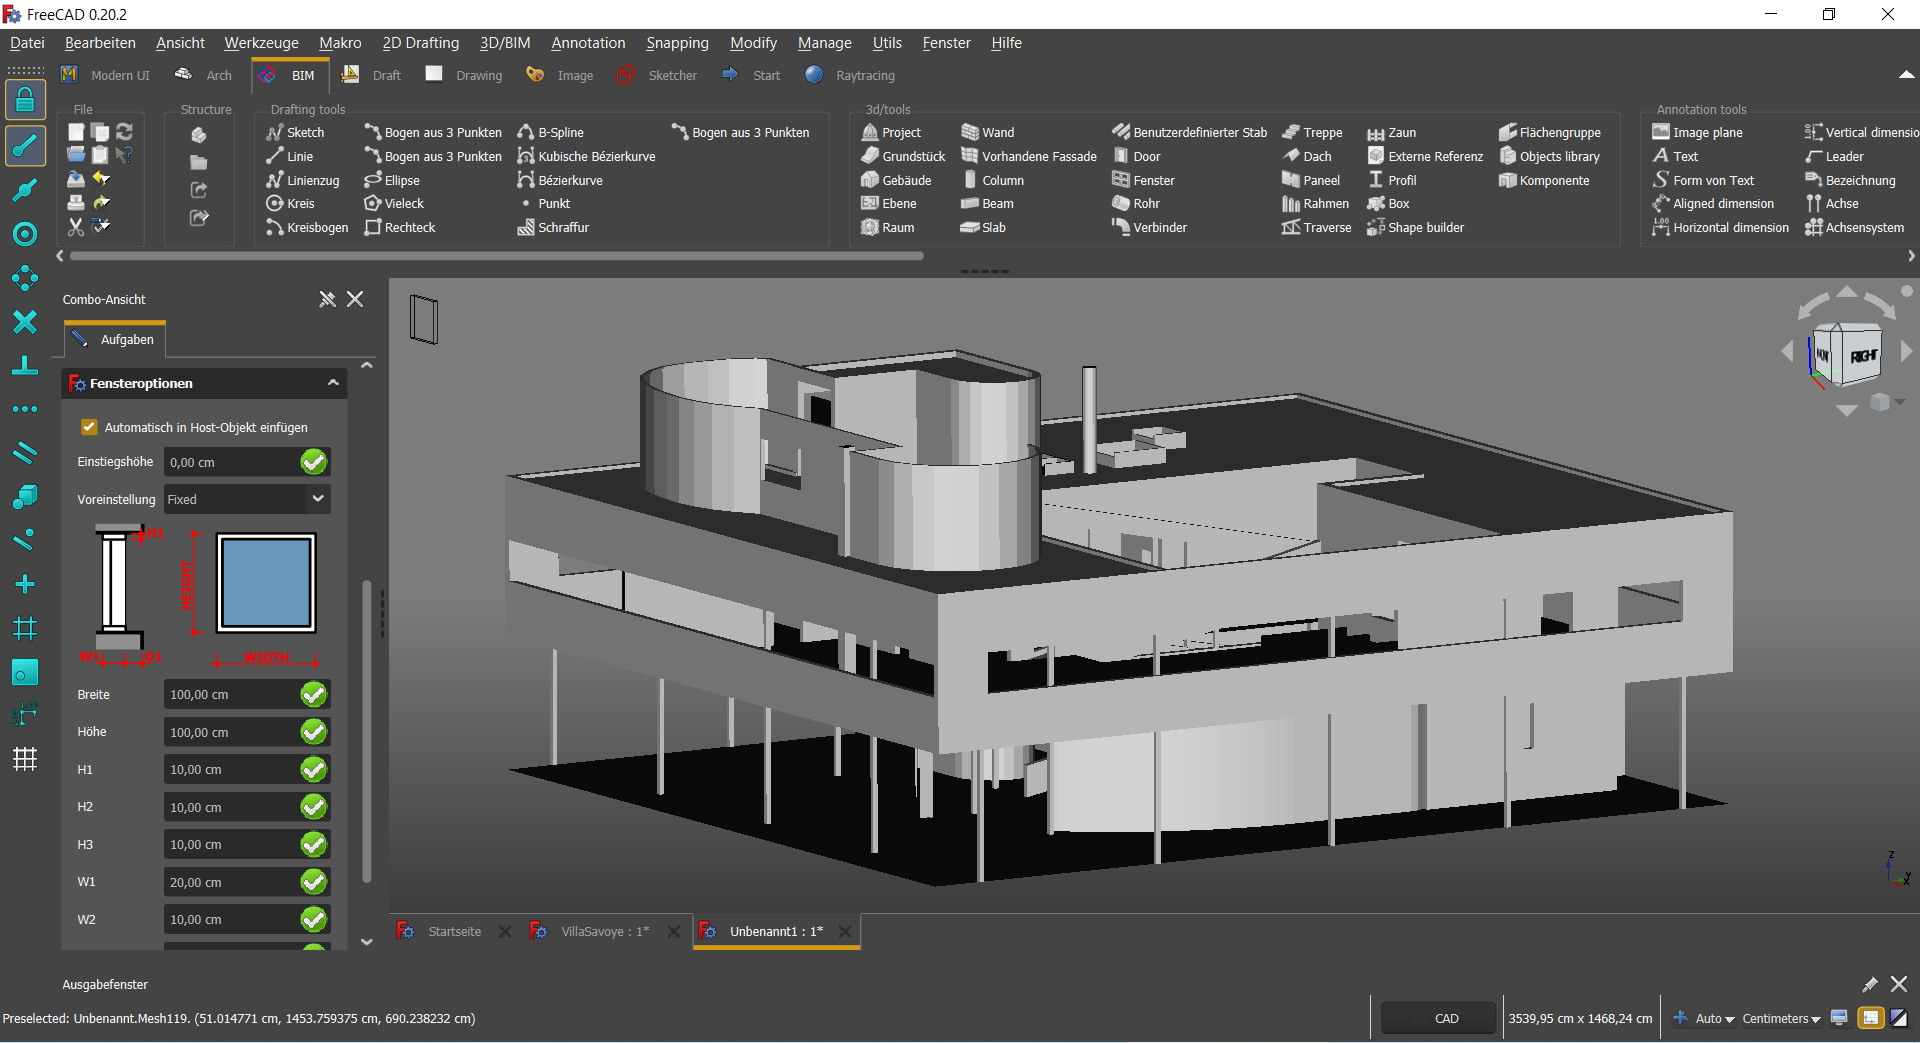Screen dimensions: 1920x1043
Task: Pick the Slab tool
Action: click(983, 227)
